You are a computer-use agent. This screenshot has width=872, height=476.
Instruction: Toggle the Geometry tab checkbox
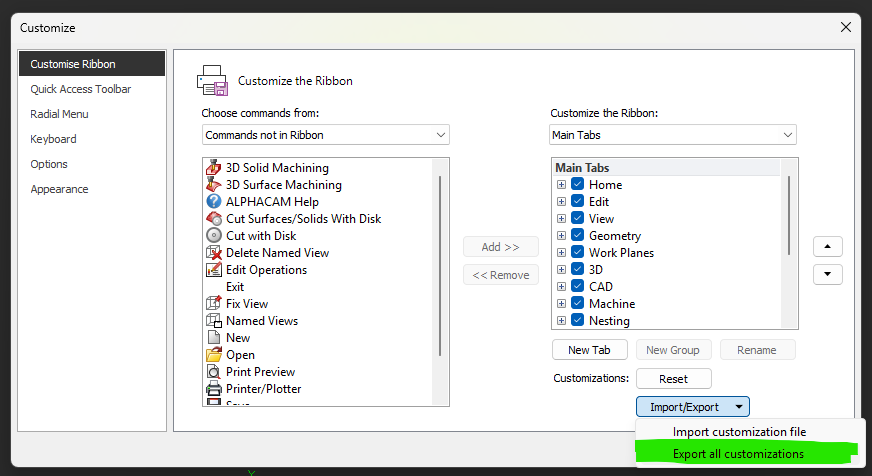pos(578,236)
